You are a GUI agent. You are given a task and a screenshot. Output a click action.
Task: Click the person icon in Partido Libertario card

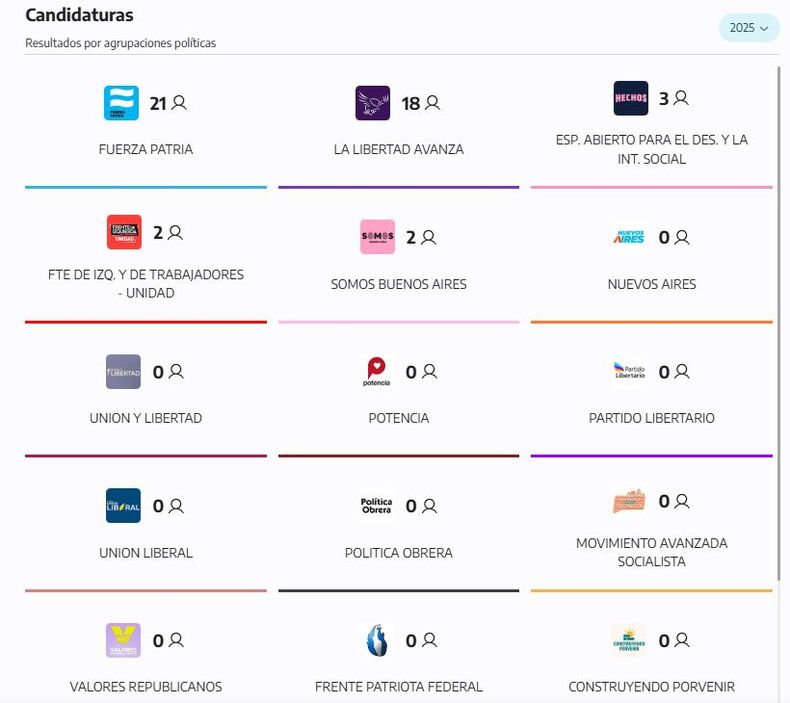point(682,371)
